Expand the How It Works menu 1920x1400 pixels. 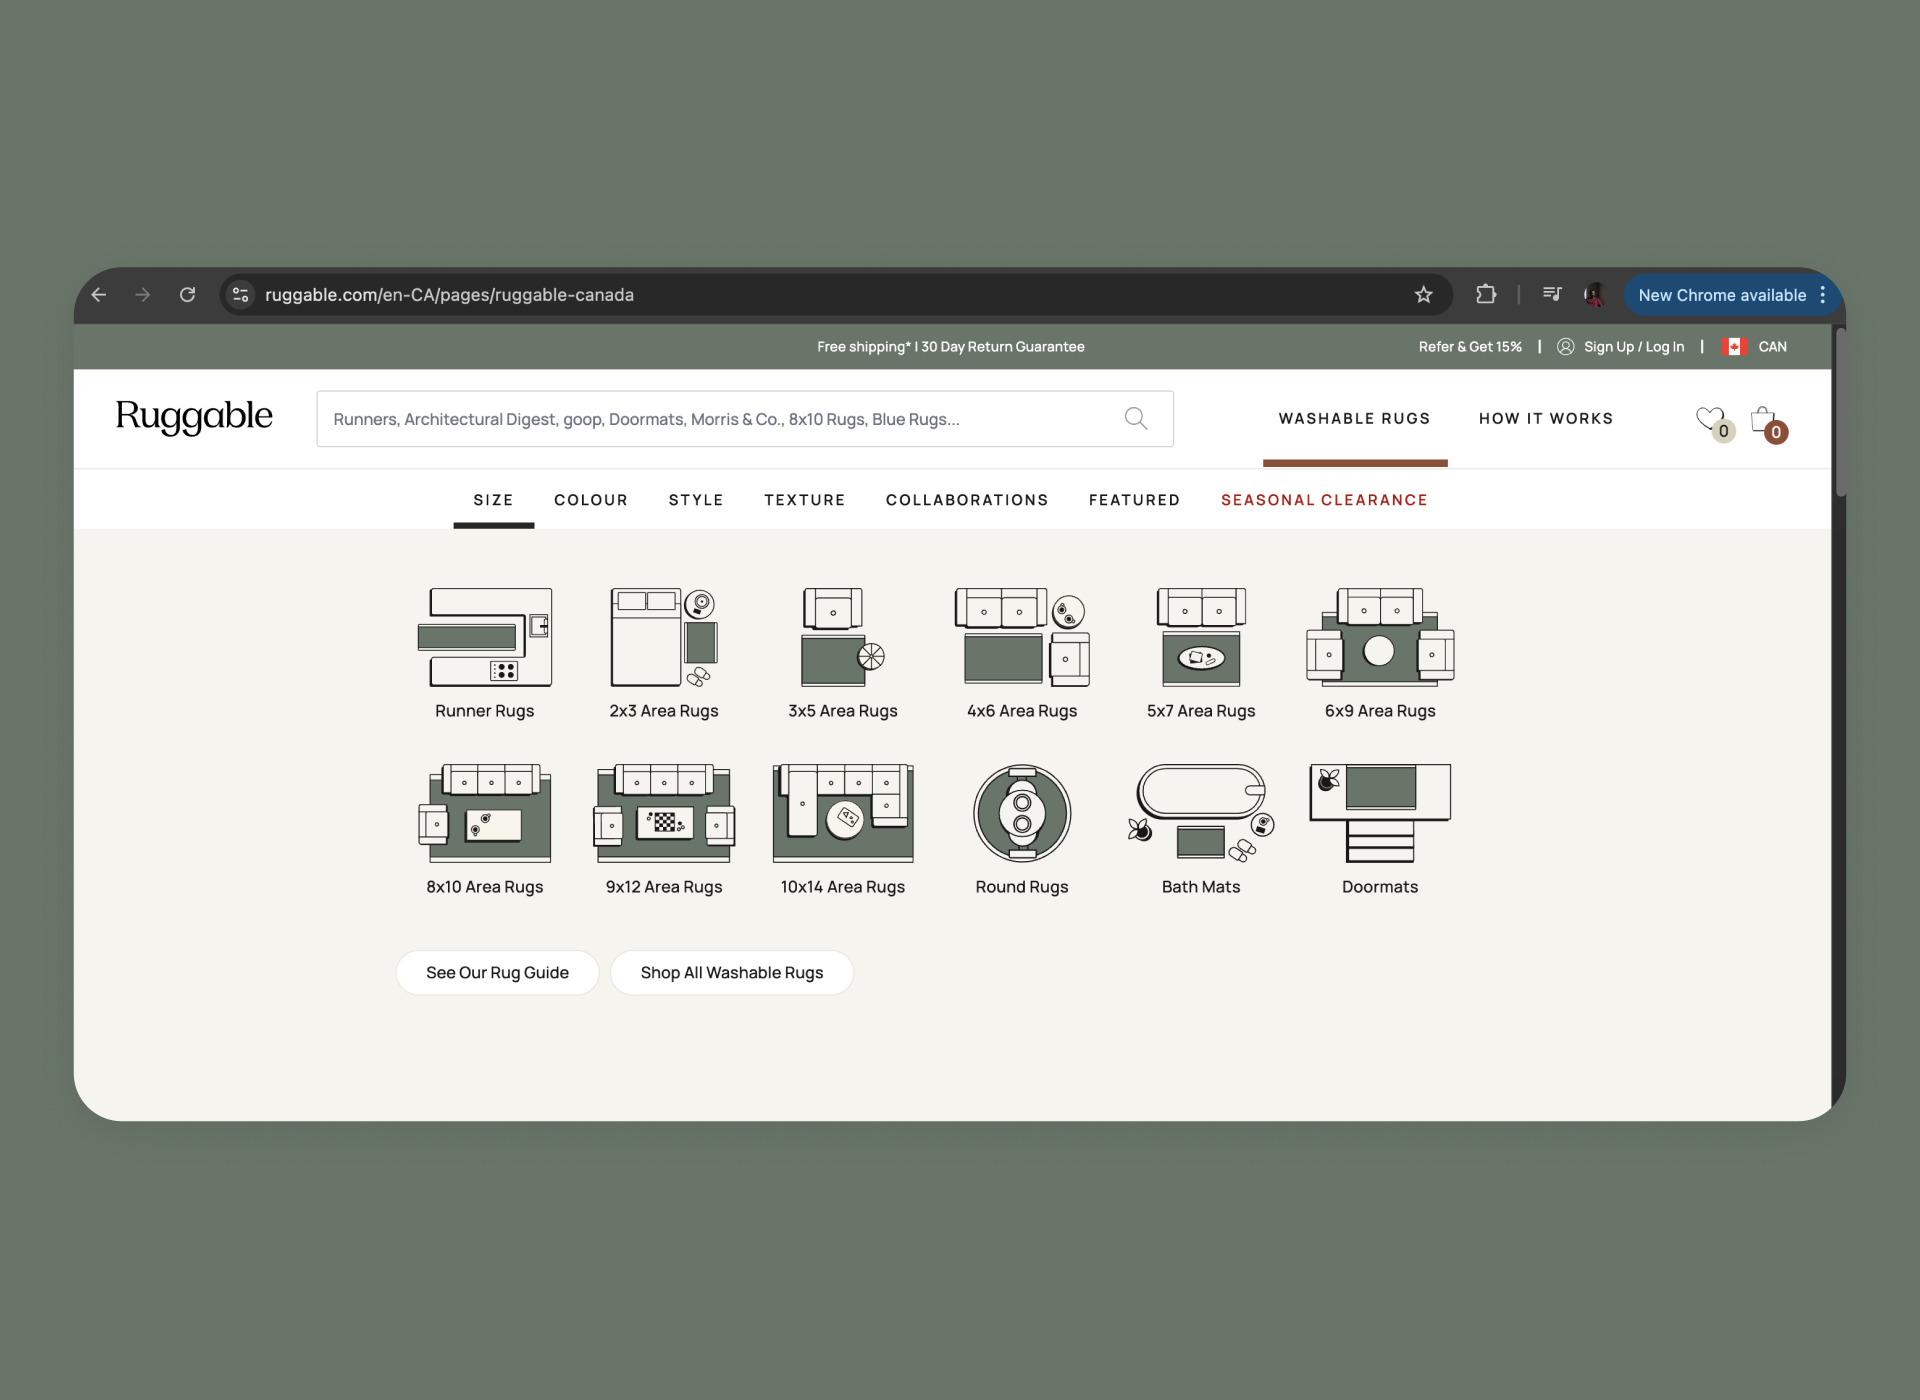tap(1545, 419)
